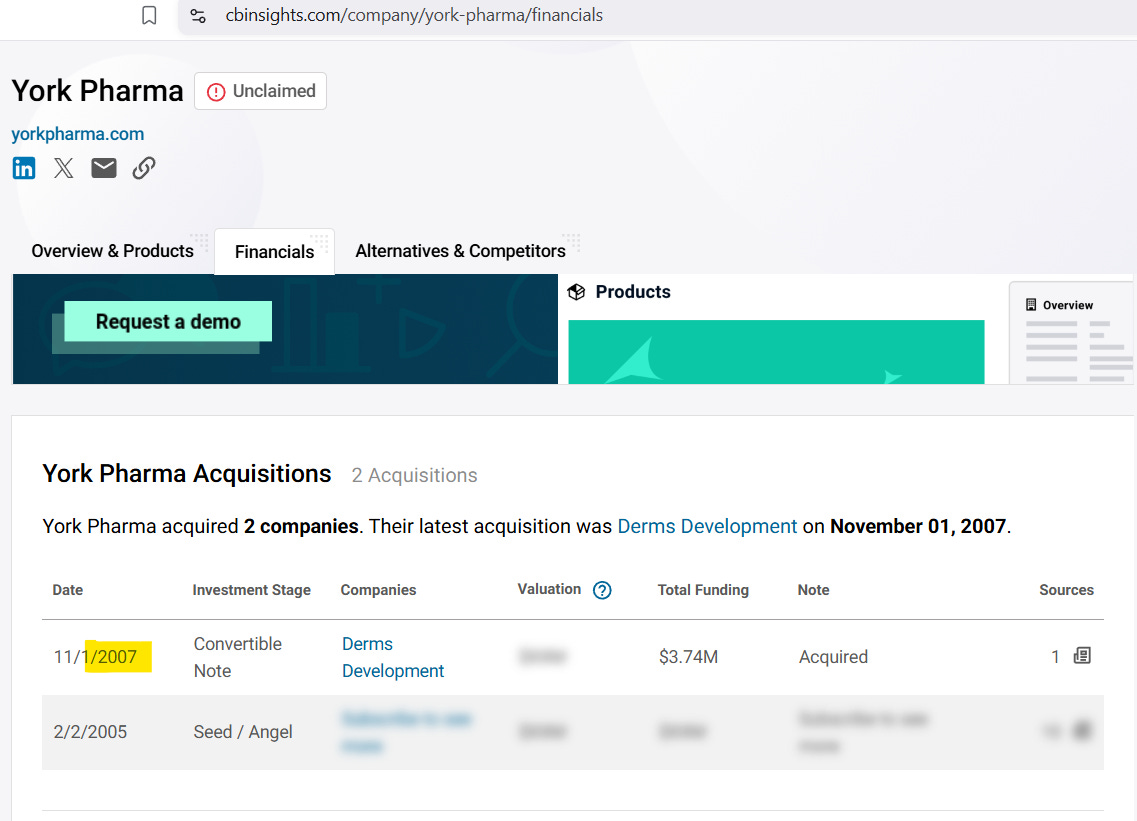The height and width of the screenshot is (821, 1137).
Task: Click blurred subscribe link in 2/2/2005 row
Action: [406, 732]
